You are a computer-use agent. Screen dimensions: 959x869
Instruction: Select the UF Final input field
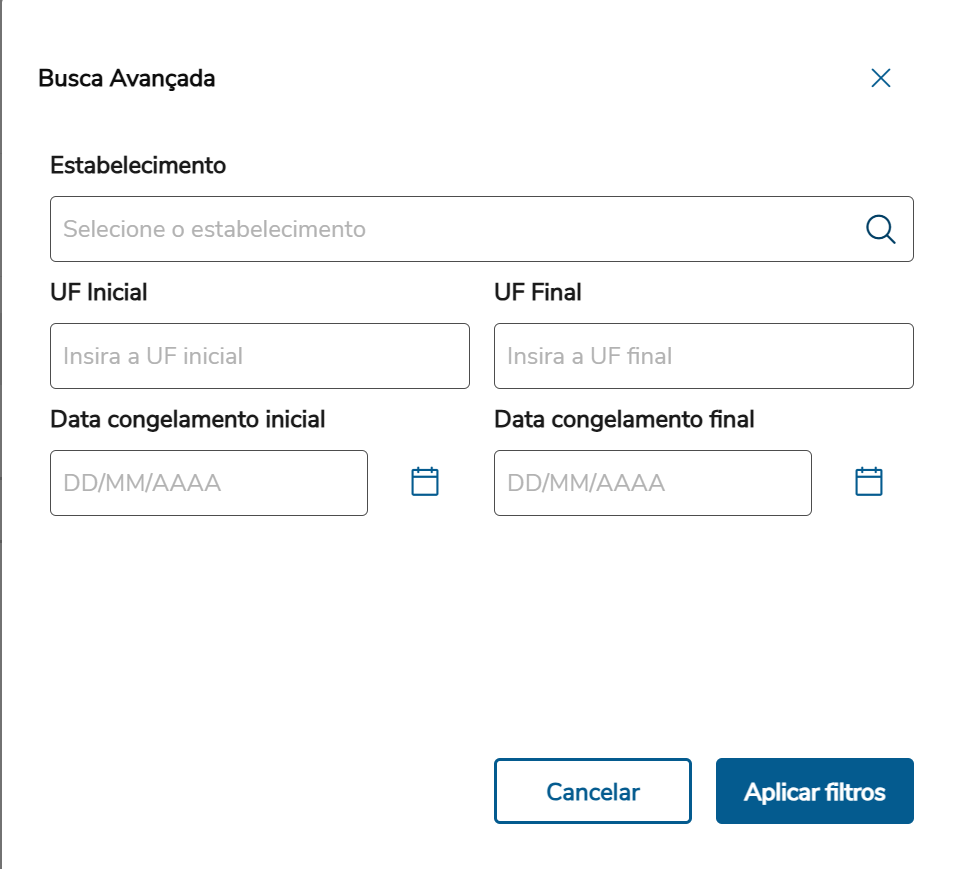[x=703, y=356]
